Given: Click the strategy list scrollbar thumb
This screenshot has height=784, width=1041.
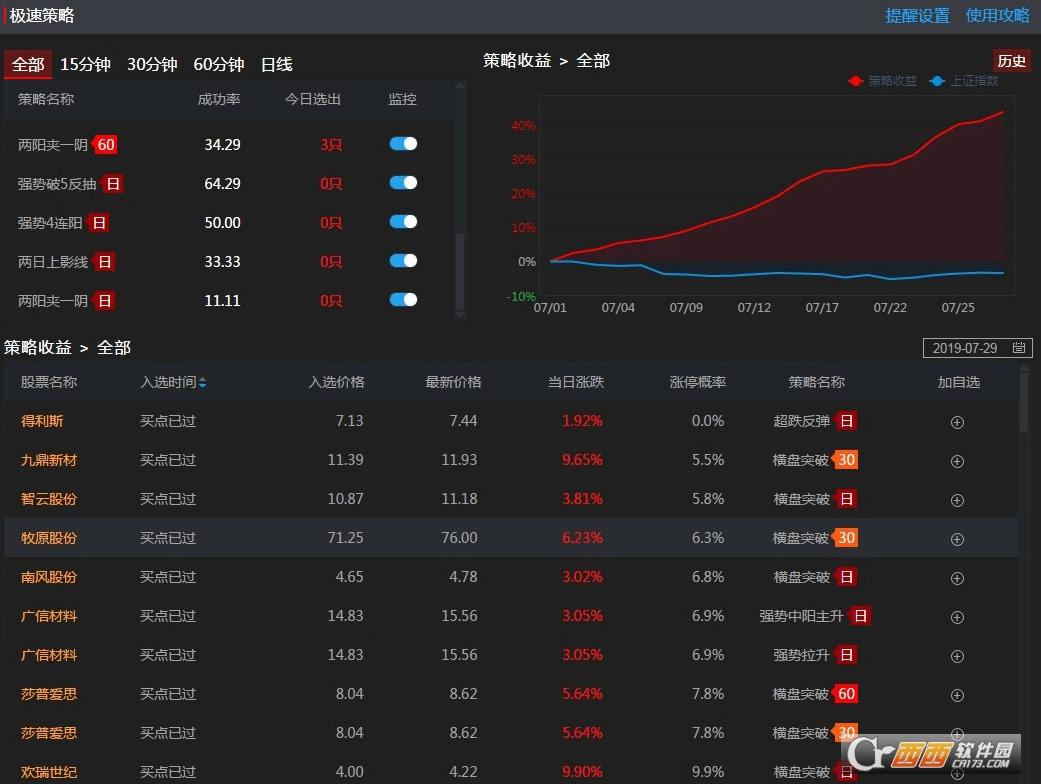Looking at the screenshot, I should (459, 271).
